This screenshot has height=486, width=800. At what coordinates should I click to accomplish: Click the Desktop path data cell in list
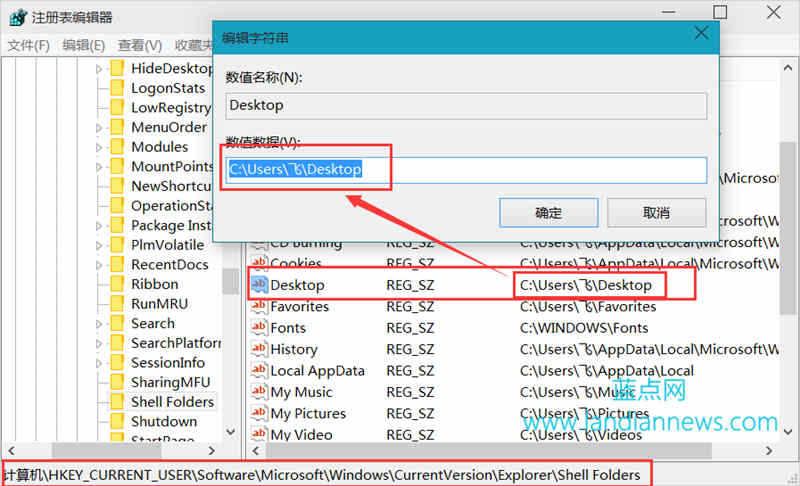tap(586, 285)
